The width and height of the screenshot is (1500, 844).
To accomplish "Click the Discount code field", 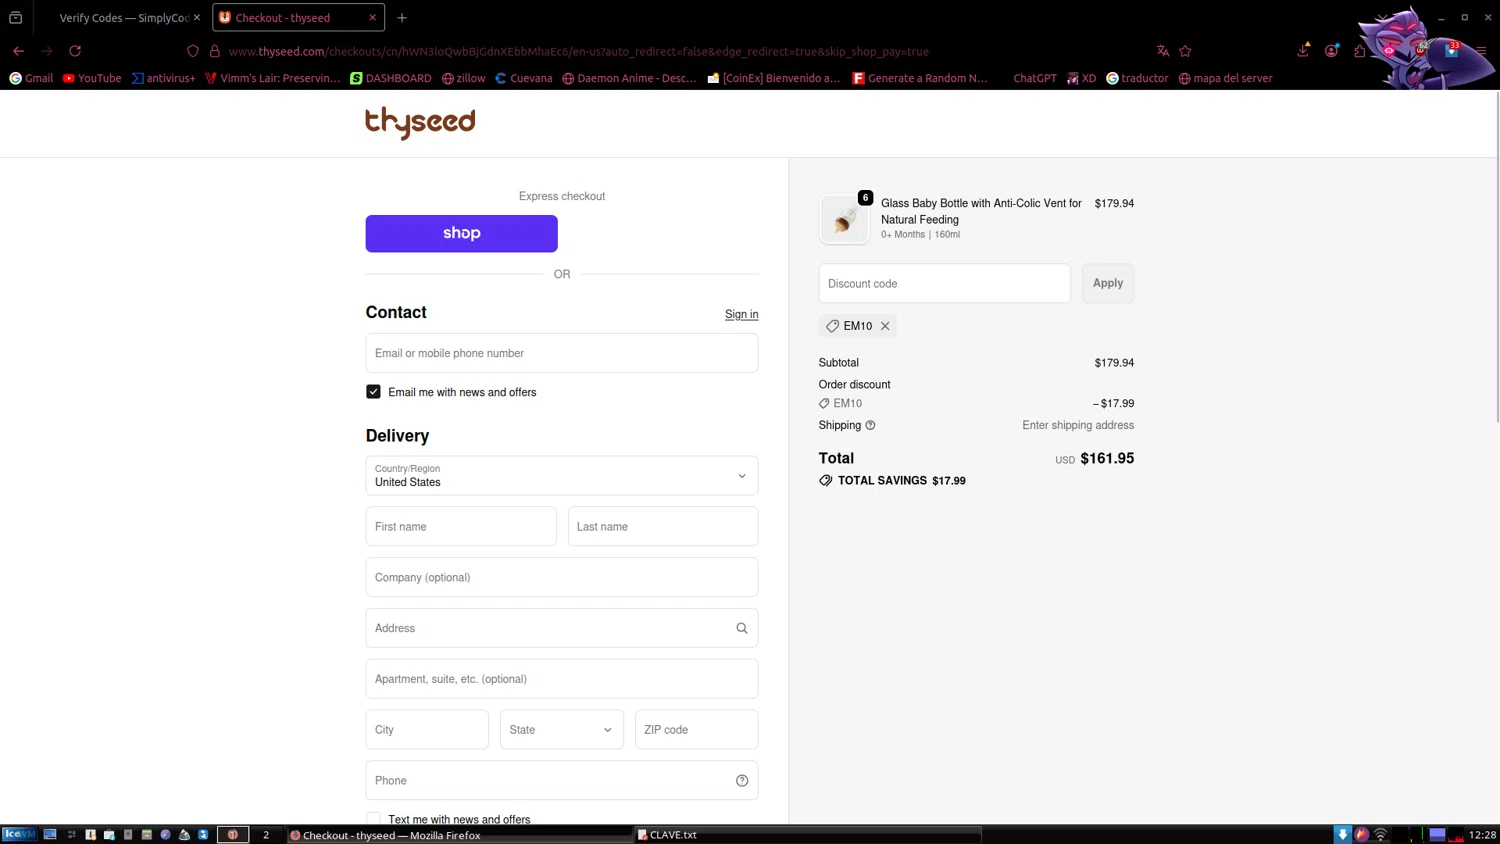I will pos(944,283).
